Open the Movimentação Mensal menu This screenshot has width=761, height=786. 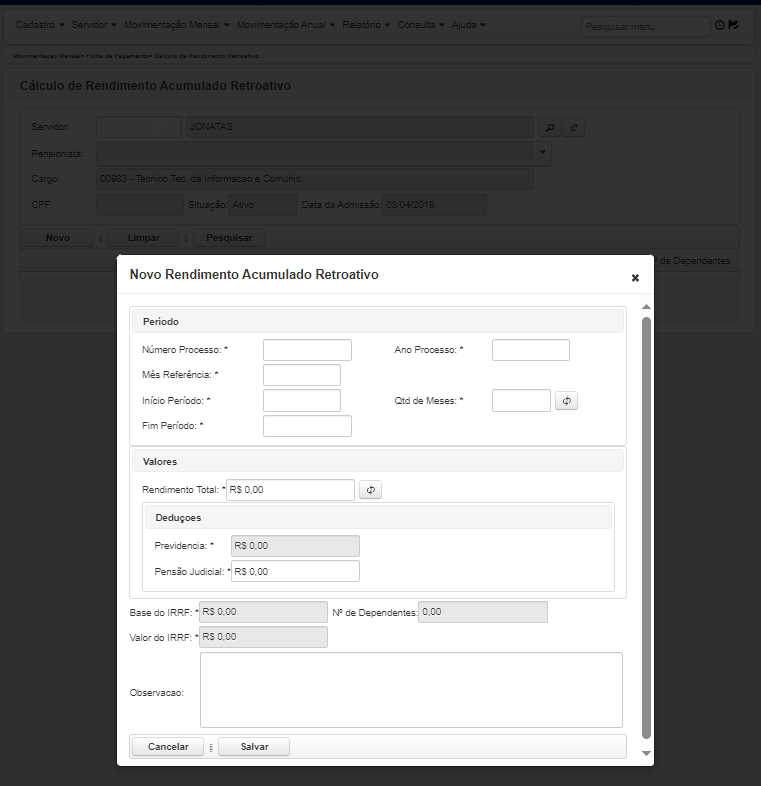click(x=176, y=25)
